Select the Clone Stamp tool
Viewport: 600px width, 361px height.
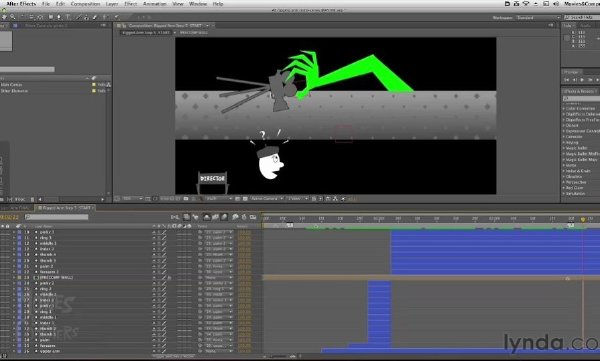pos(86,17)
